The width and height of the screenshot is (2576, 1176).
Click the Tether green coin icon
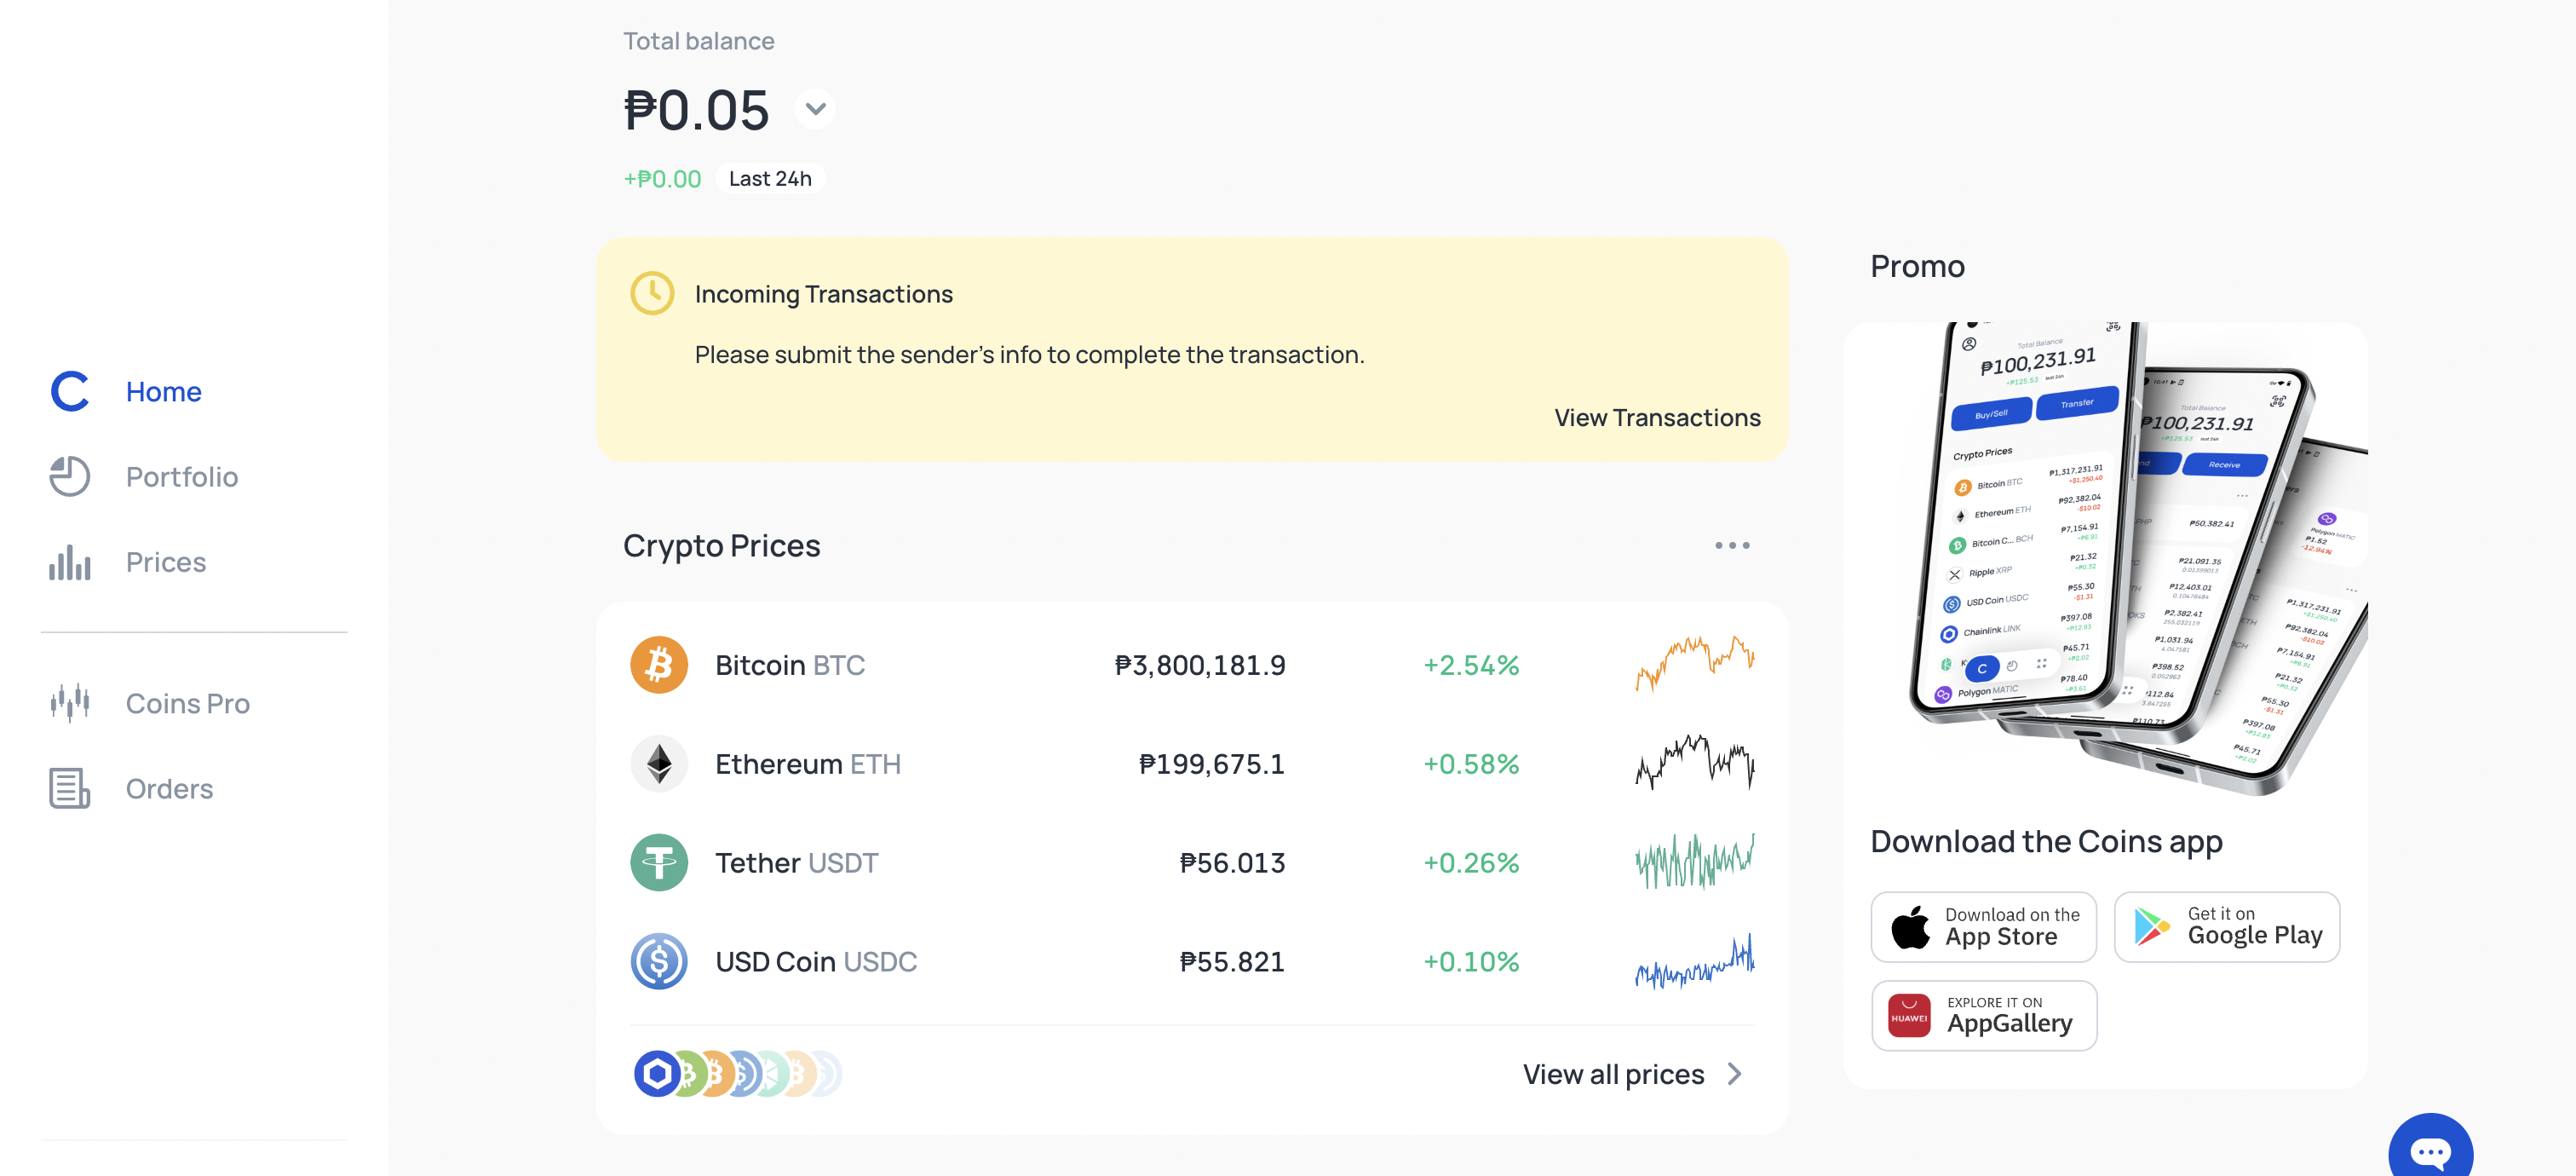click(x=659, y=863)
